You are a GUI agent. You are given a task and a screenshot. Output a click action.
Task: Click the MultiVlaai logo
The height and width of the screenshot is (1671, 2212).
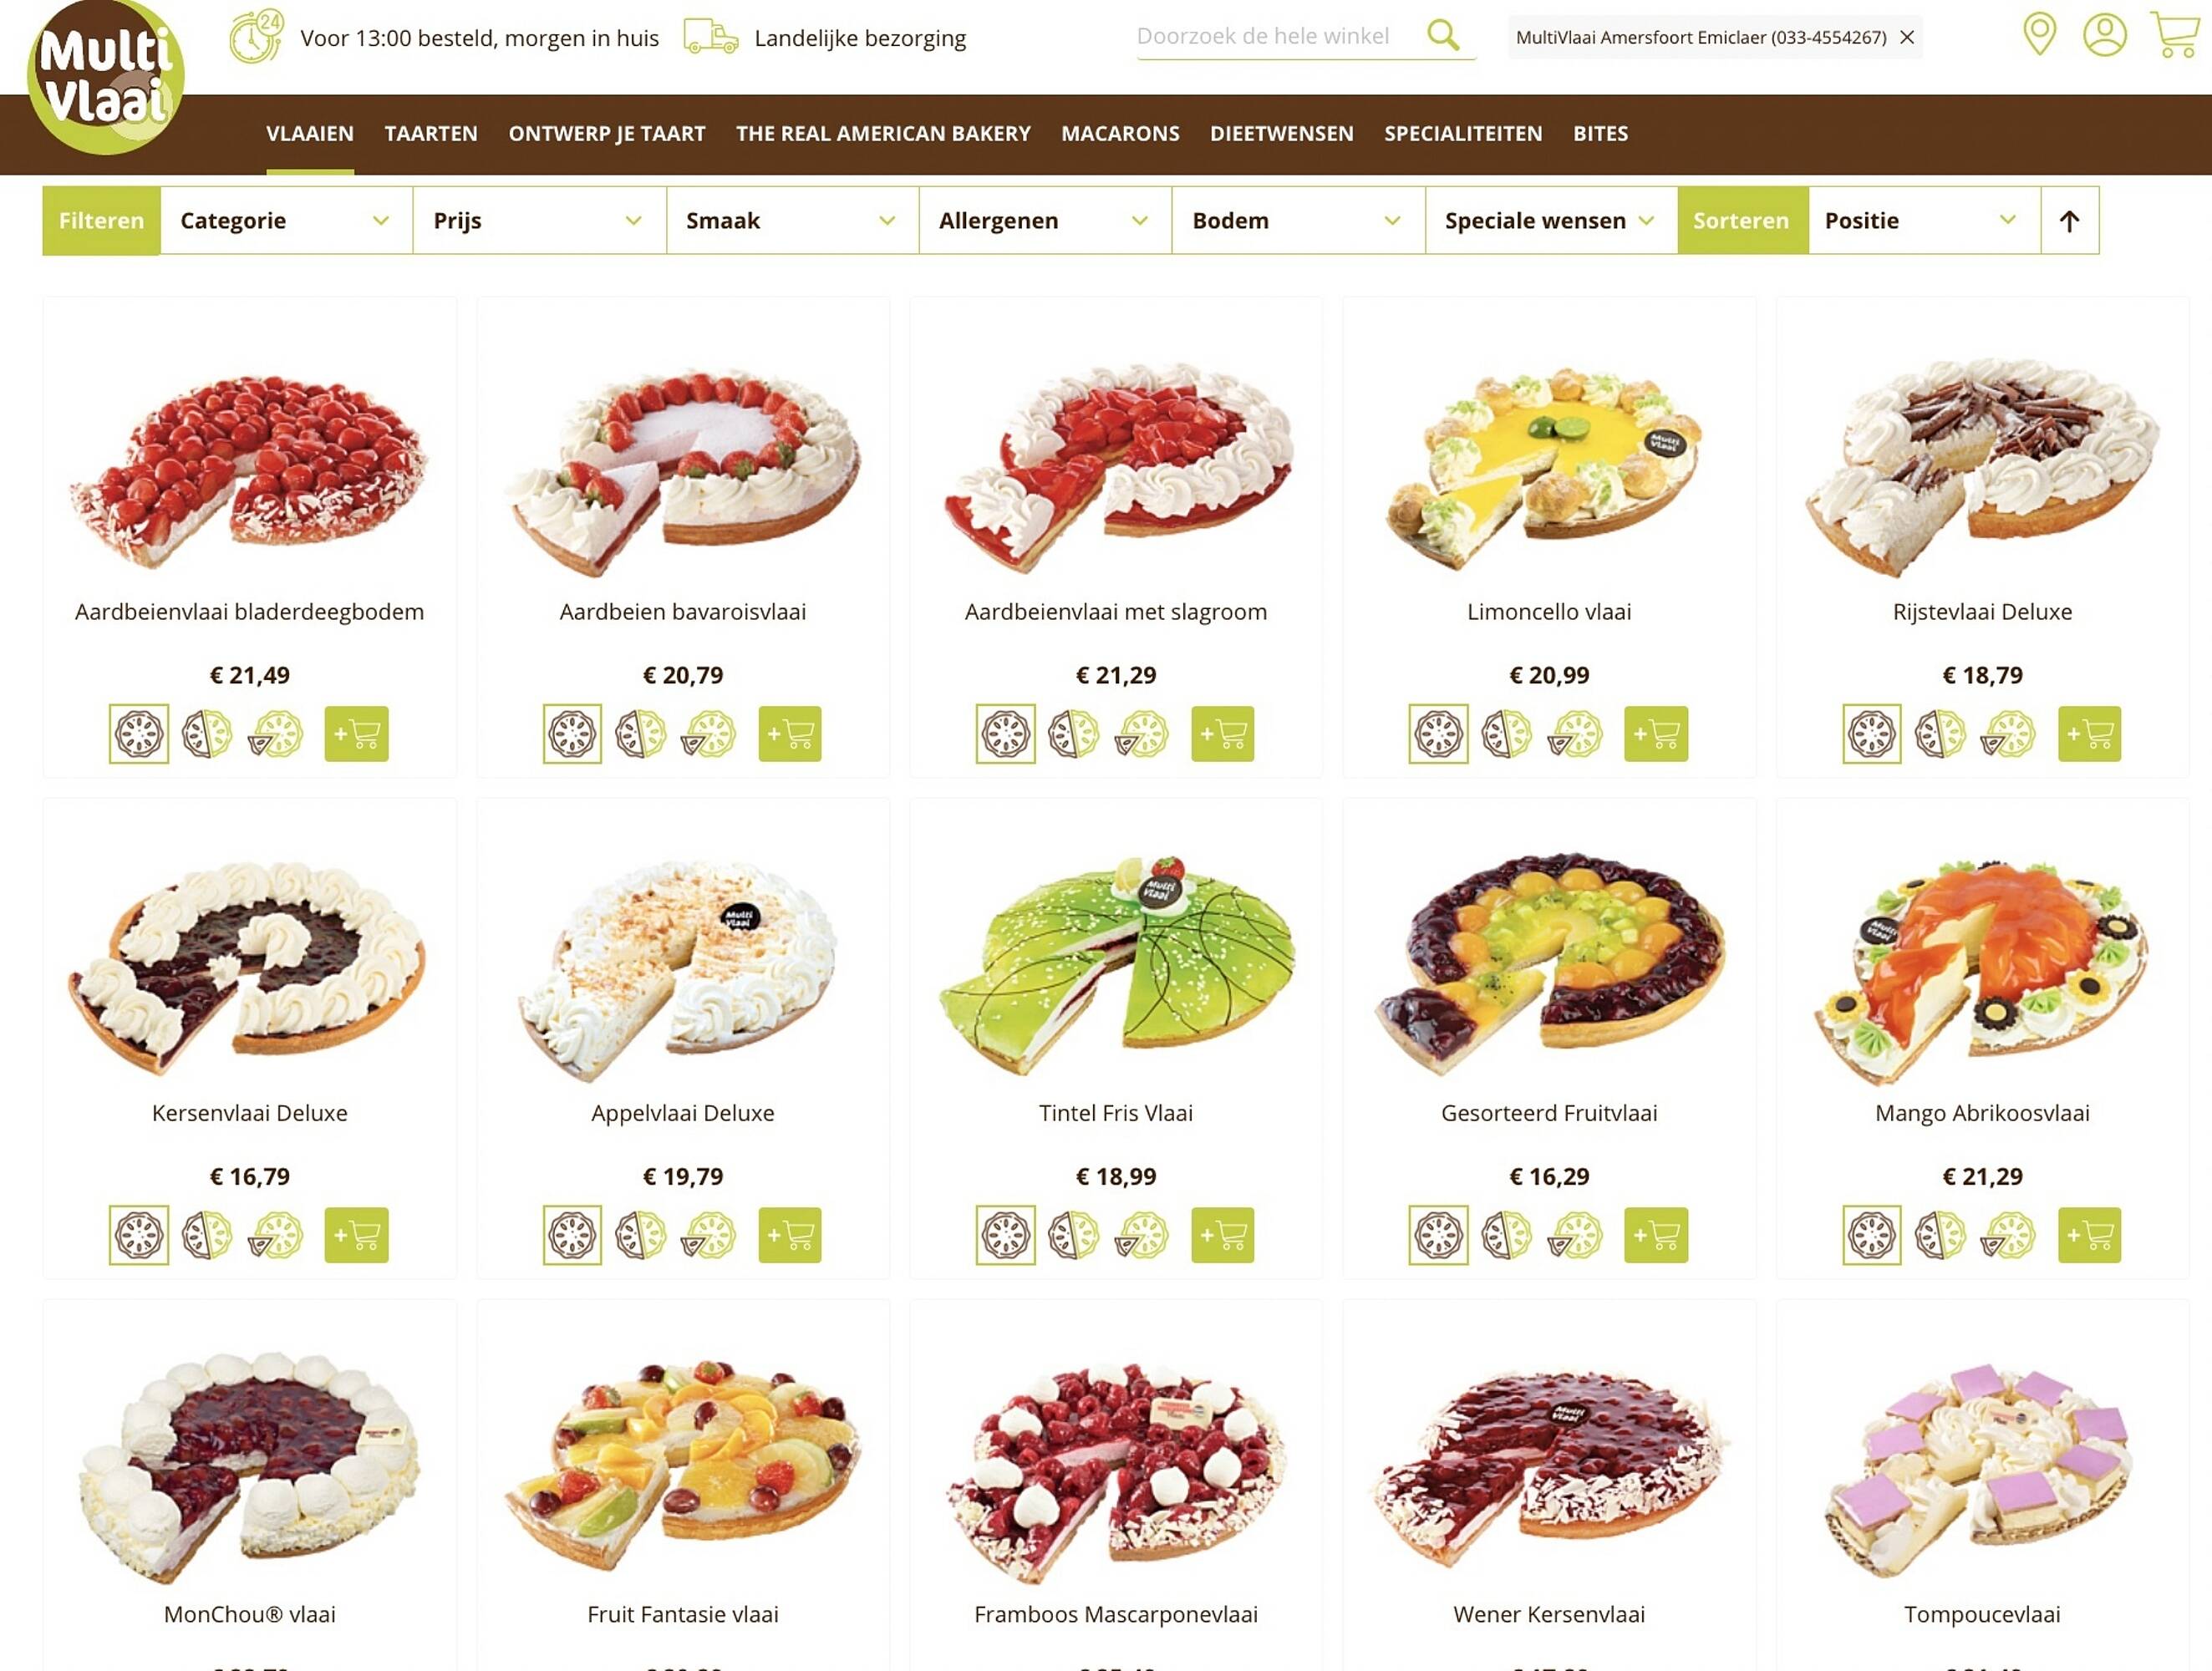pyautogui.click(x=105, y=77)
